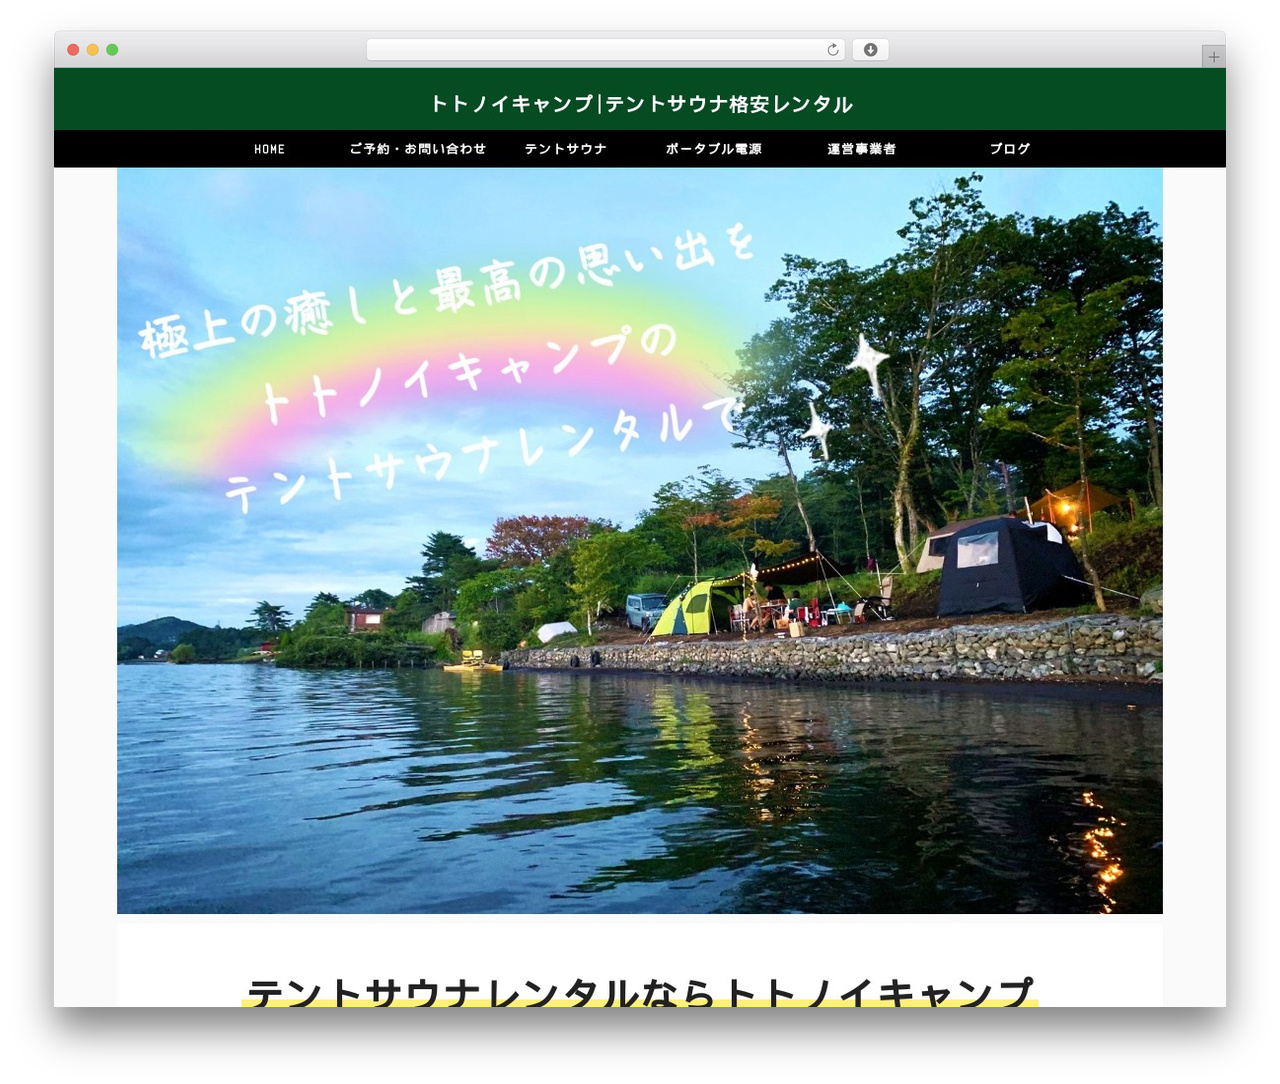Screen dimensions: 1280x1084
Task: Open the ブログ menu item
Action: click(x=1010, y=149)
